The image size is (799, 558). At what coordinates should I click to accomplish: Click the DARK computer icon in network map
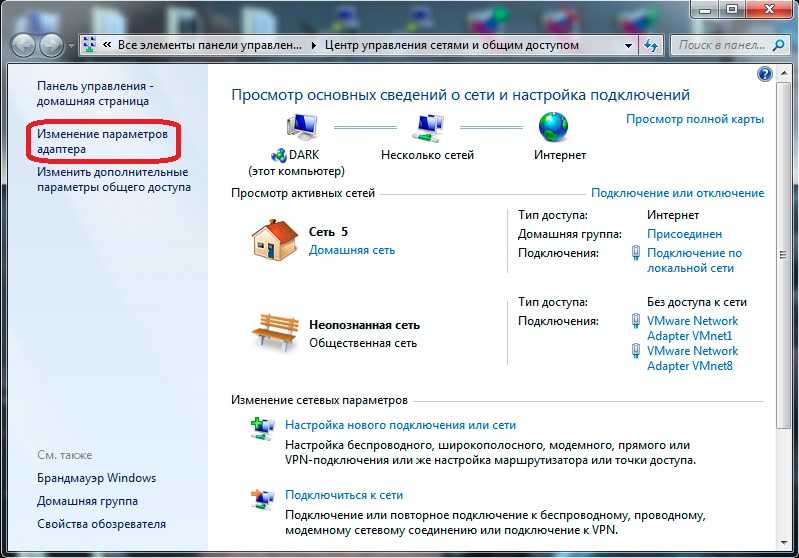pos(302,126)
